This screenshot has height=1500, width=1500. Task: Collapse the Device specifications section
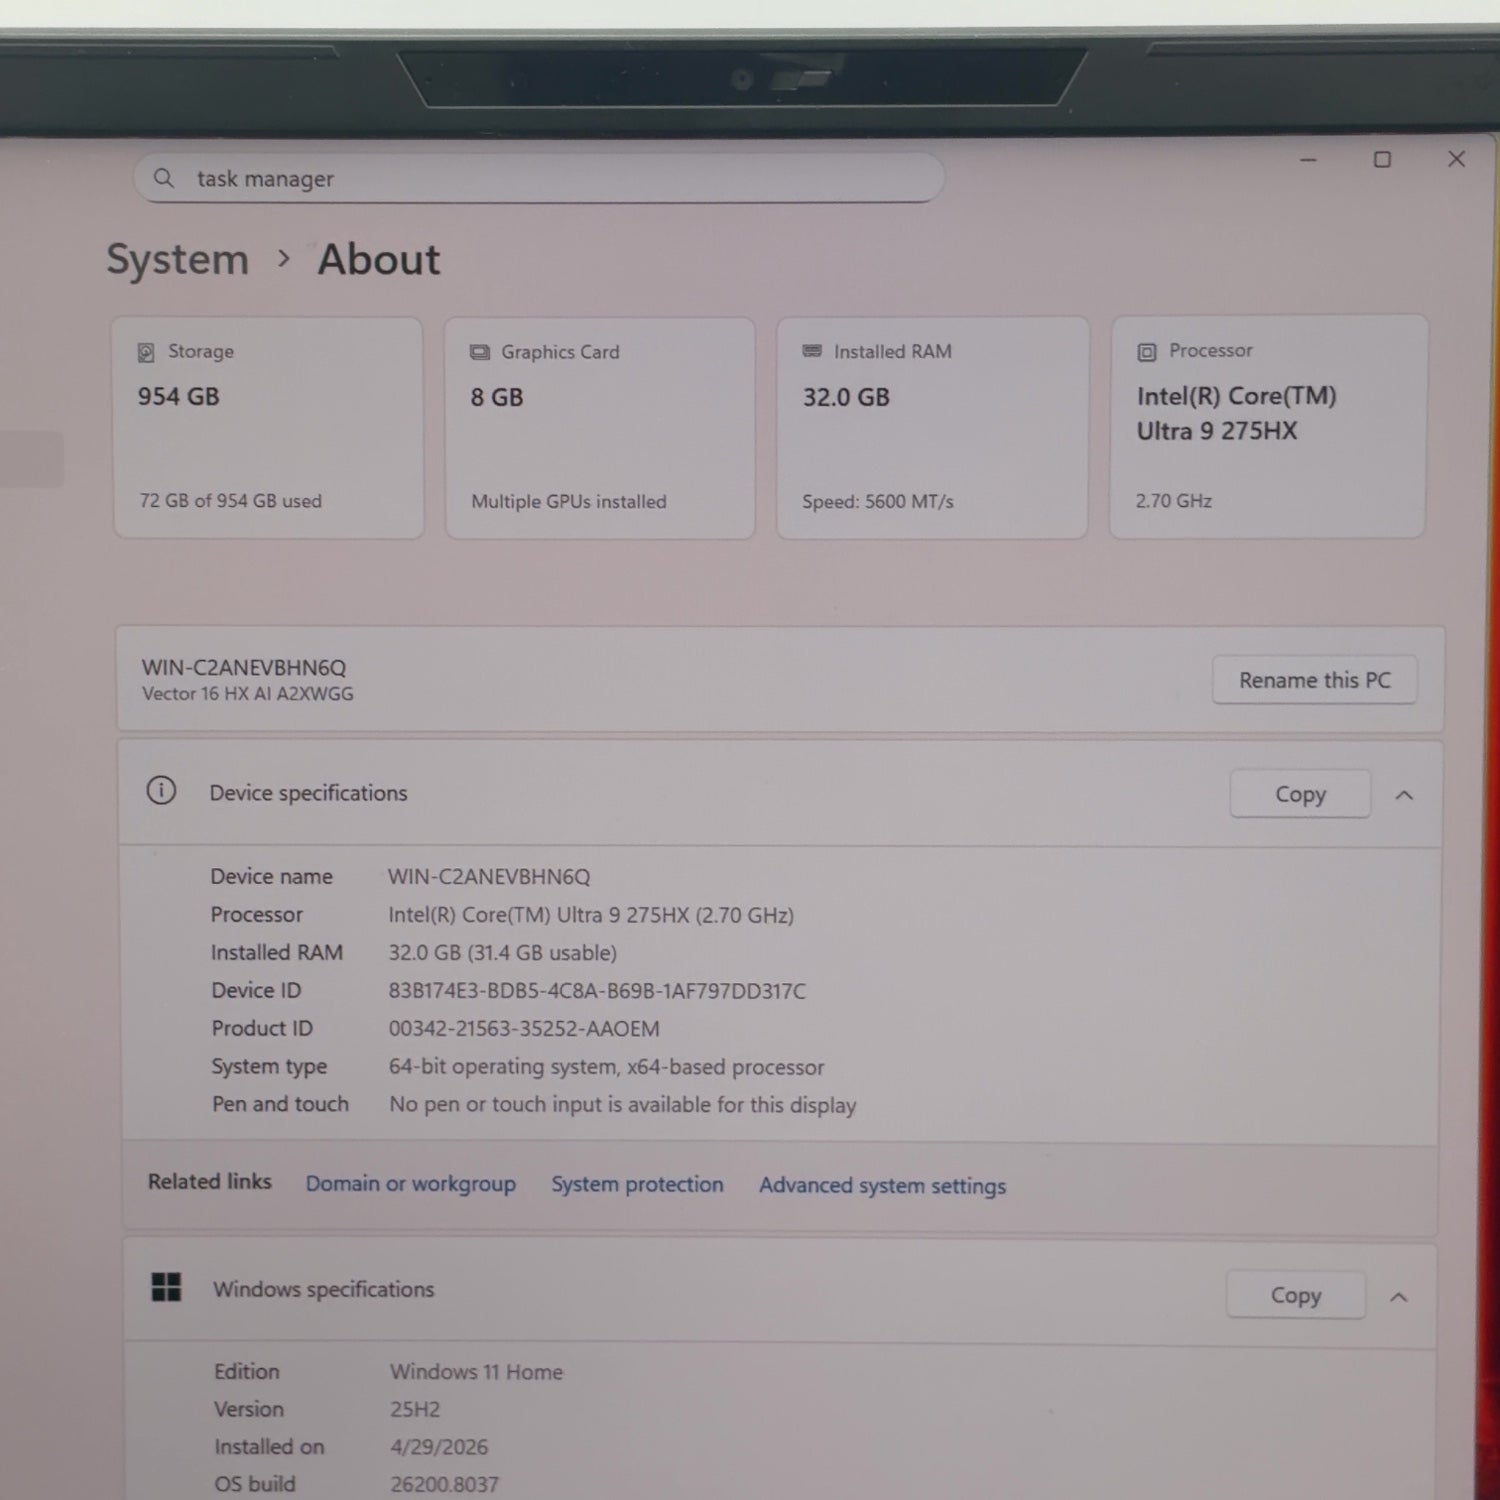(1404, 796)
